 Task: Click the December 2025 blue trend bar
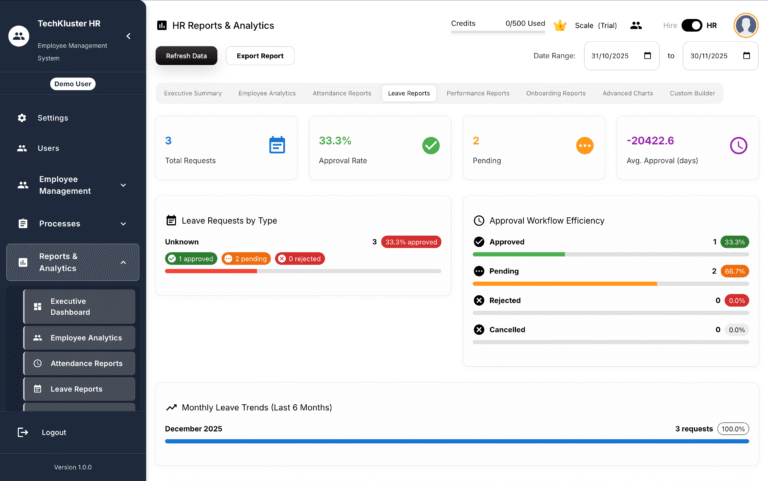[456, 441]
